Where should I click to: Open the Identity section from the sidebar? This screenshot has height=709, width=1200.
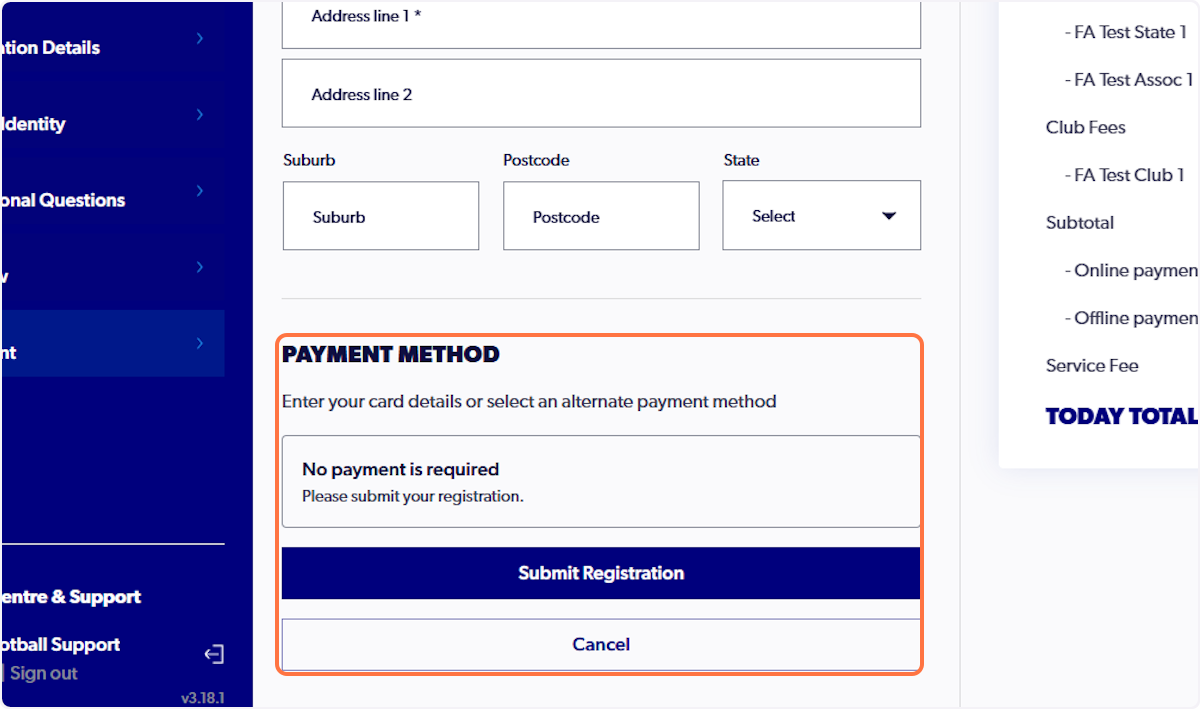[x=100, y=123]
